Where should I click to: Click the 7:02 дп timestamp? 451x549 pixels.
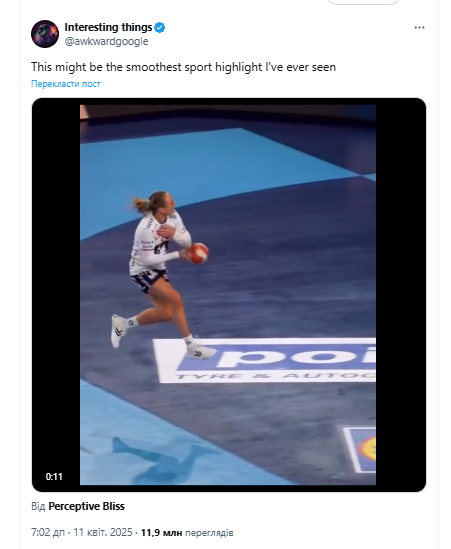[48, 533]
